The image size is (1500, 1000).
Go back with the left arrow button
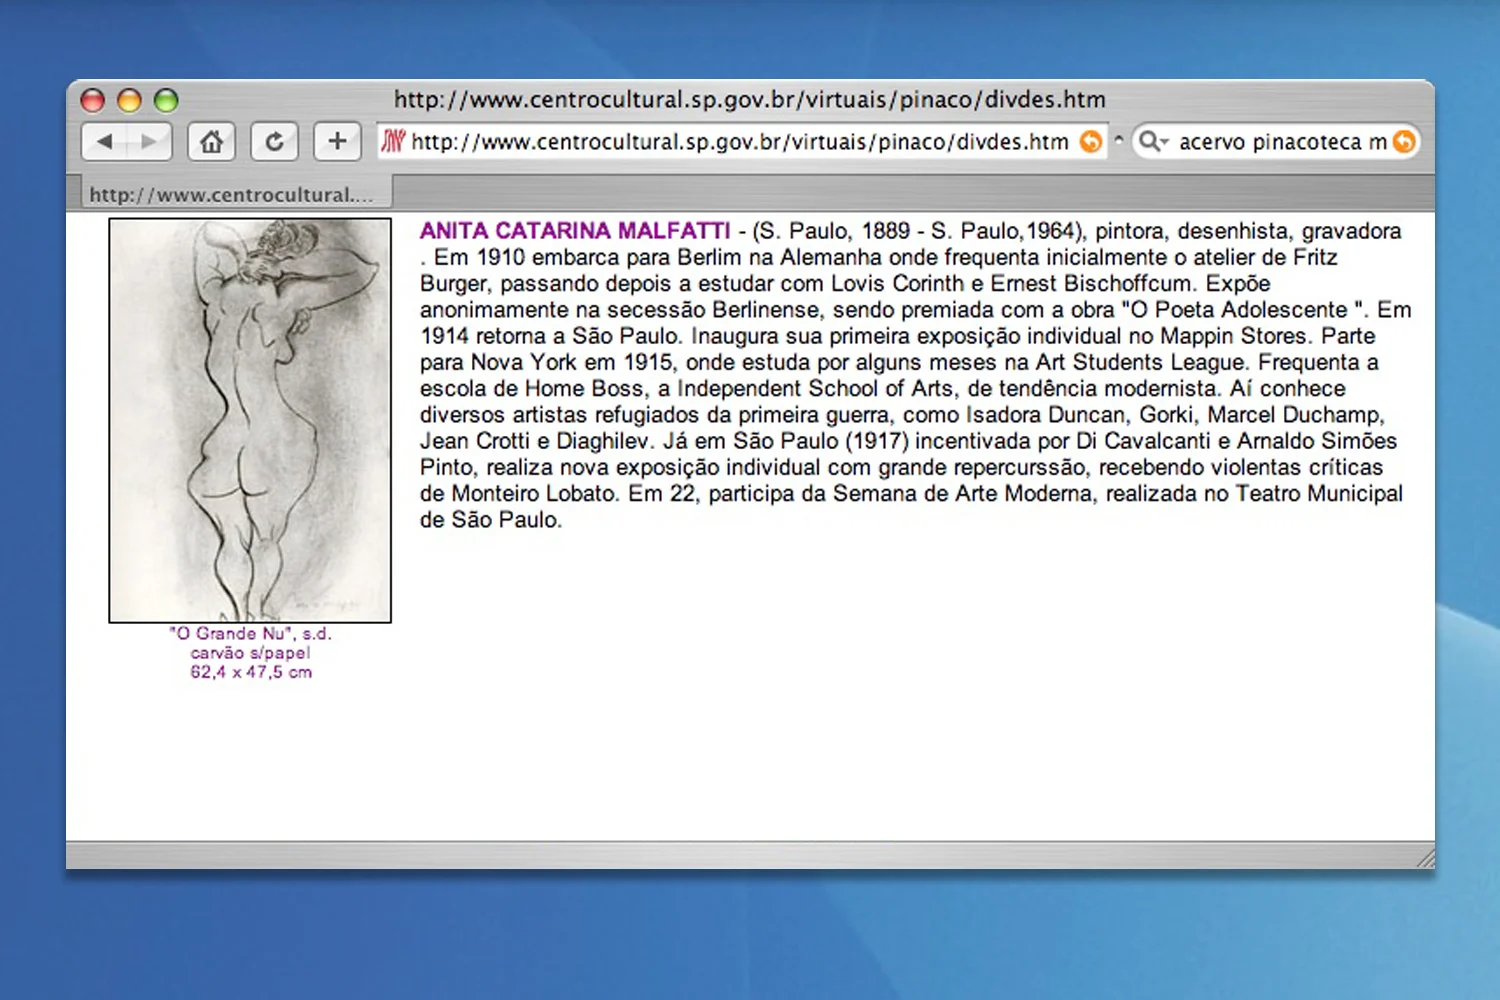104,141
